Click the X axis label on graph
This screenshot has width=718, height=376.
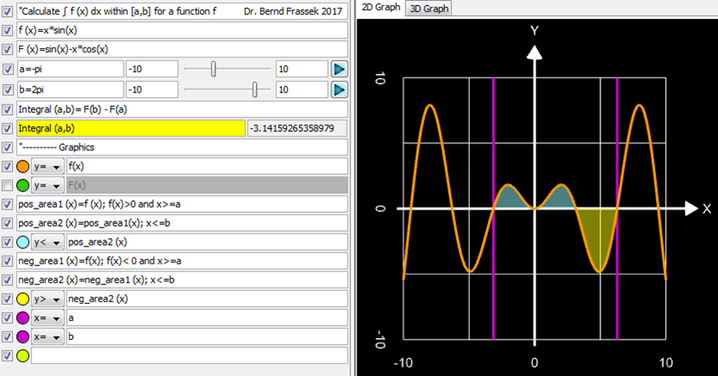pos(707,209)
